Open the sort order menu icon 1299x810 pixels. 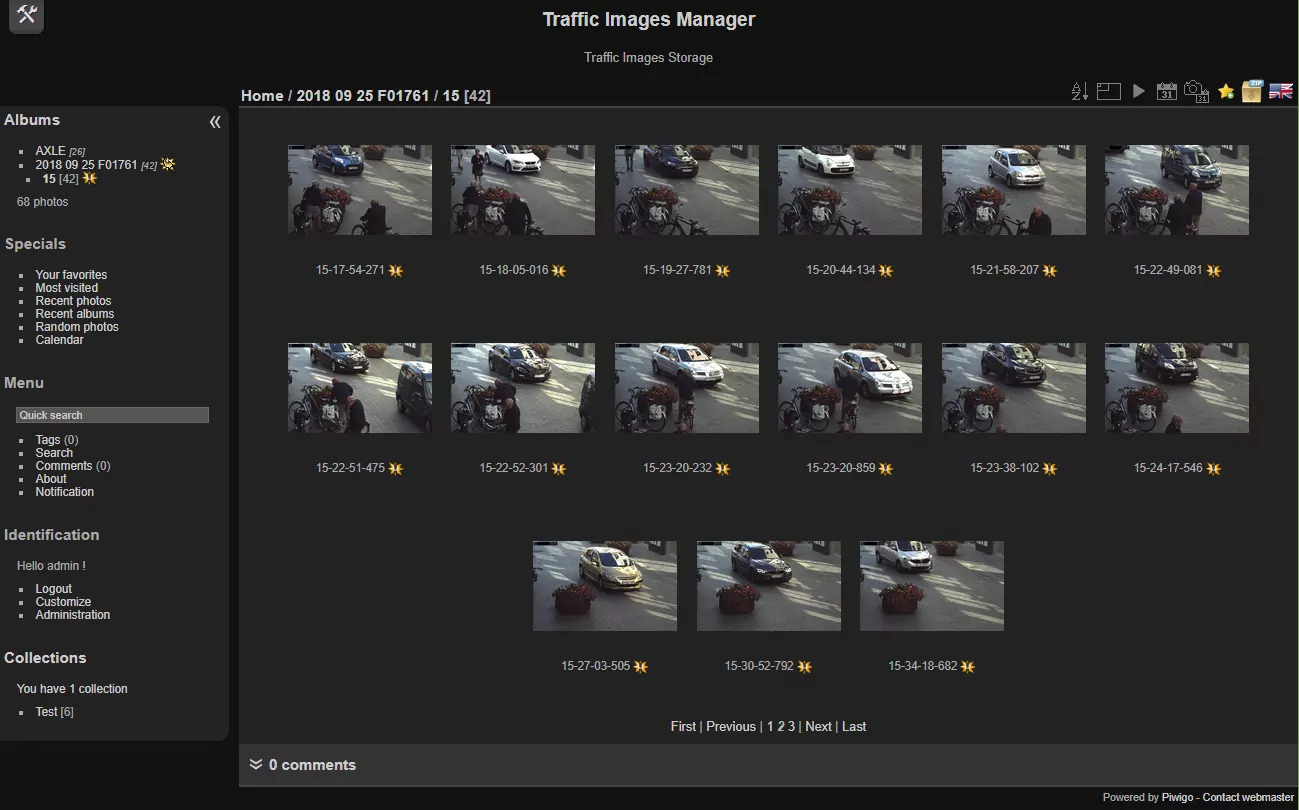[1079, 92]
